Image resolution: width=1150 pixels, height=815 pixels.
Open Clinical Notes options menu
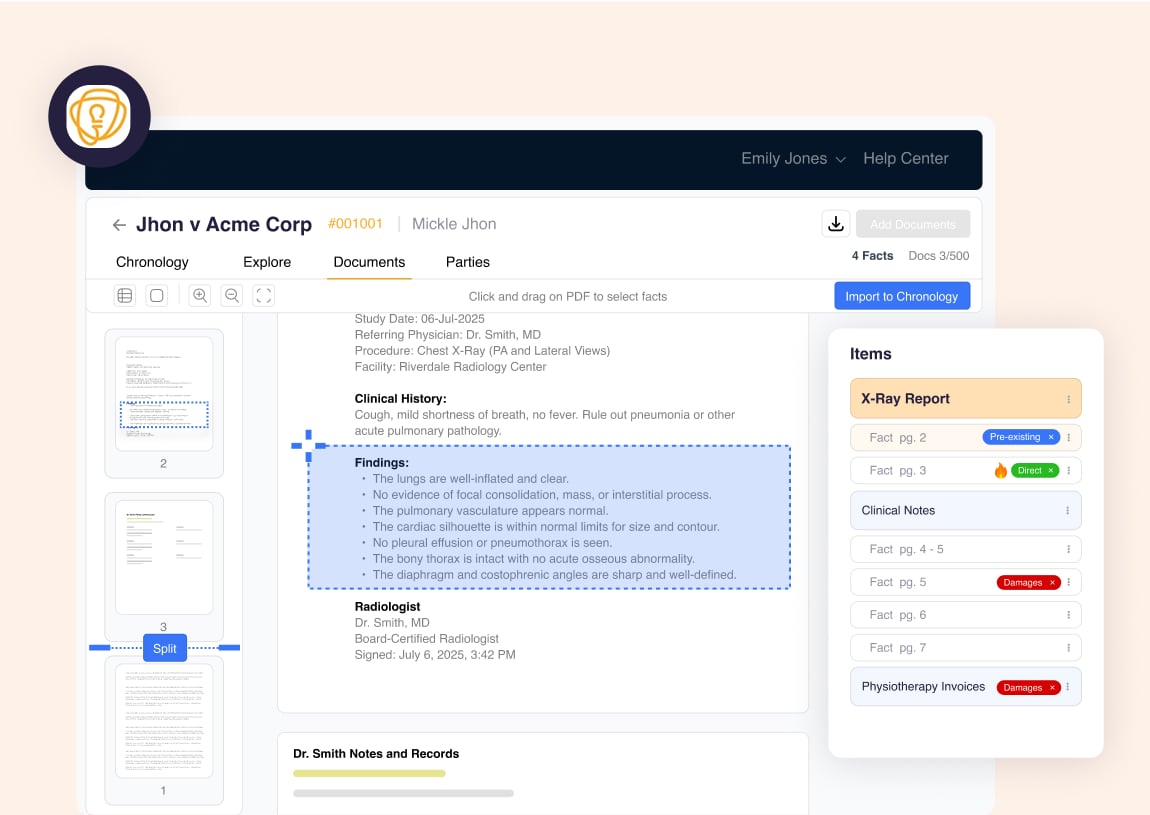(x=1068, y=511)
